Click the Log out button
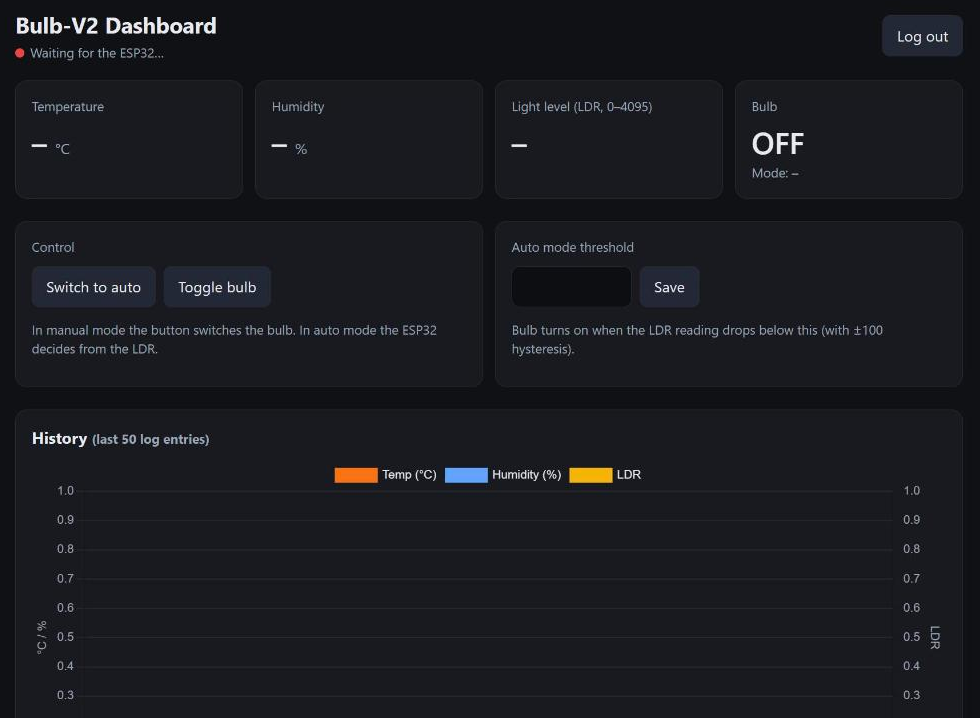980x718 pixels. [922, 36]
